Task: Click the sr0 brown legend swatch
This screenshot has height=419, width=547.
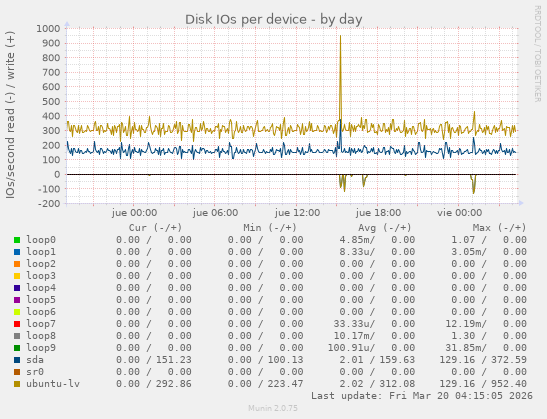Action: click(x=17, y=372)
